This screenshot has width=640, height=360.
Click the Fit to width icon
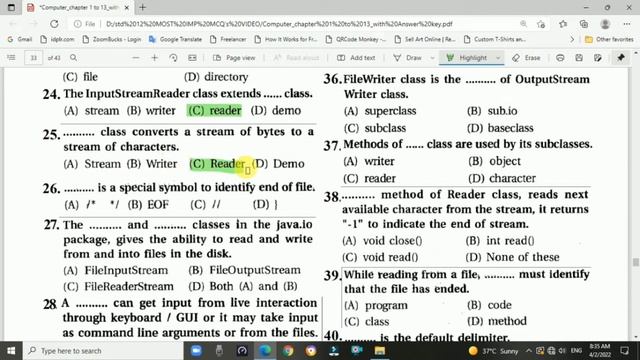tap(192, 58)
